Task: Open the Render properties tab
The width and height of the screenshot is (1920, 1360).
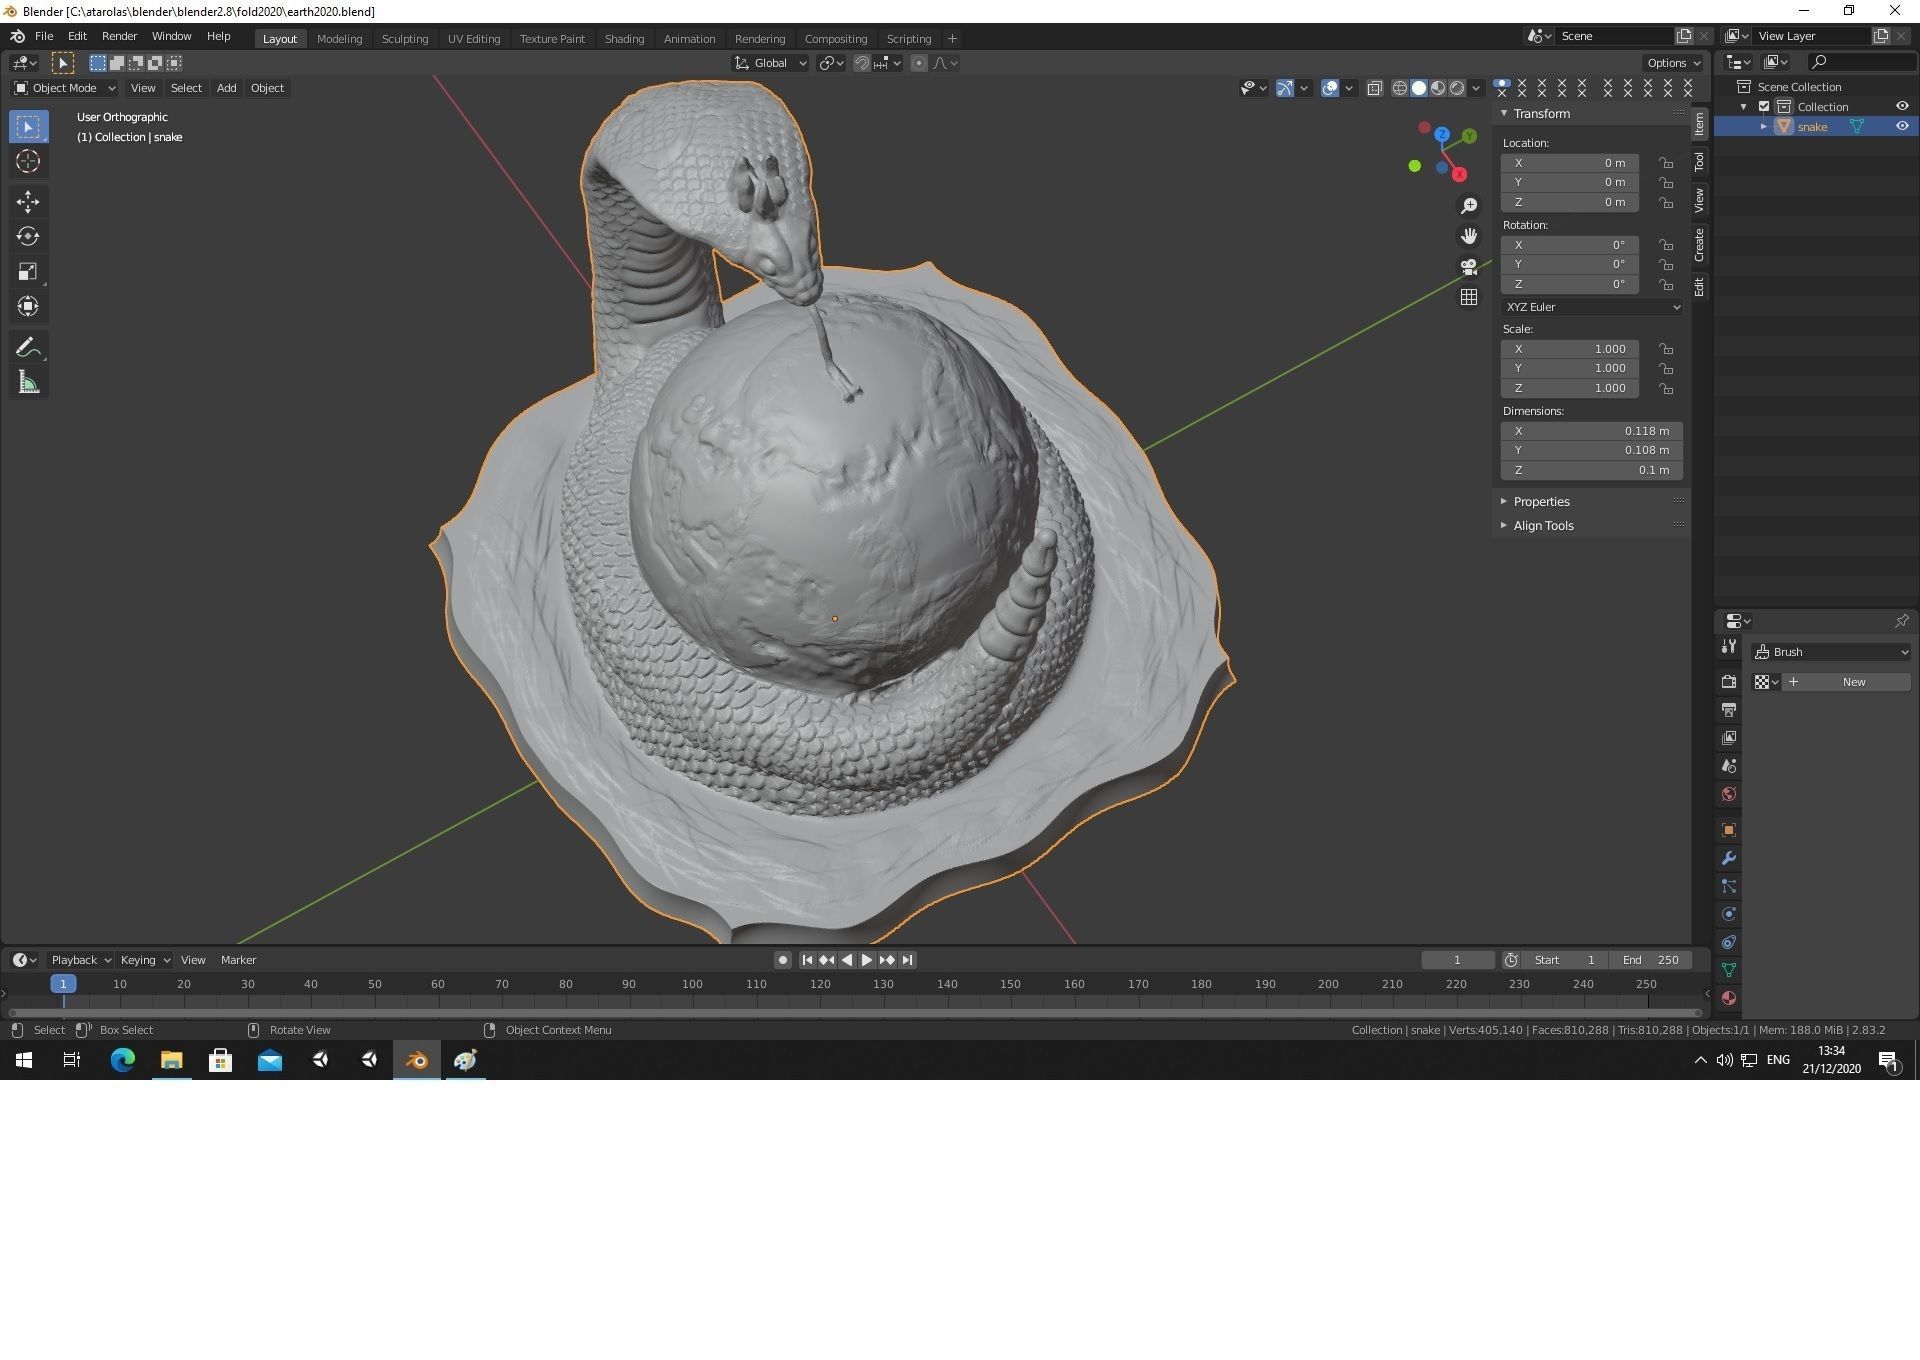Action: point(1729,682)
